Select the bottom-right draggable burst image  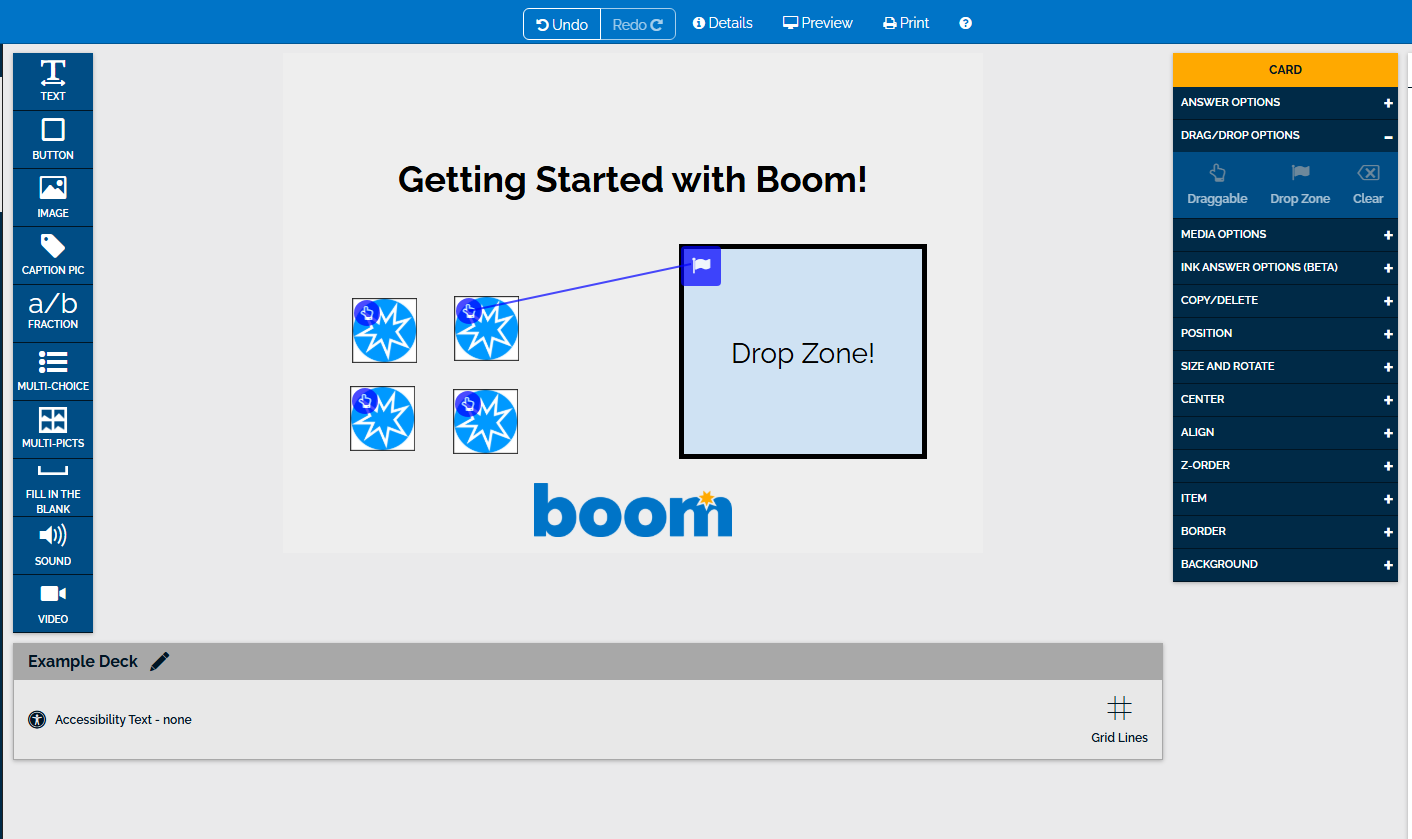(x=486, y=422)
